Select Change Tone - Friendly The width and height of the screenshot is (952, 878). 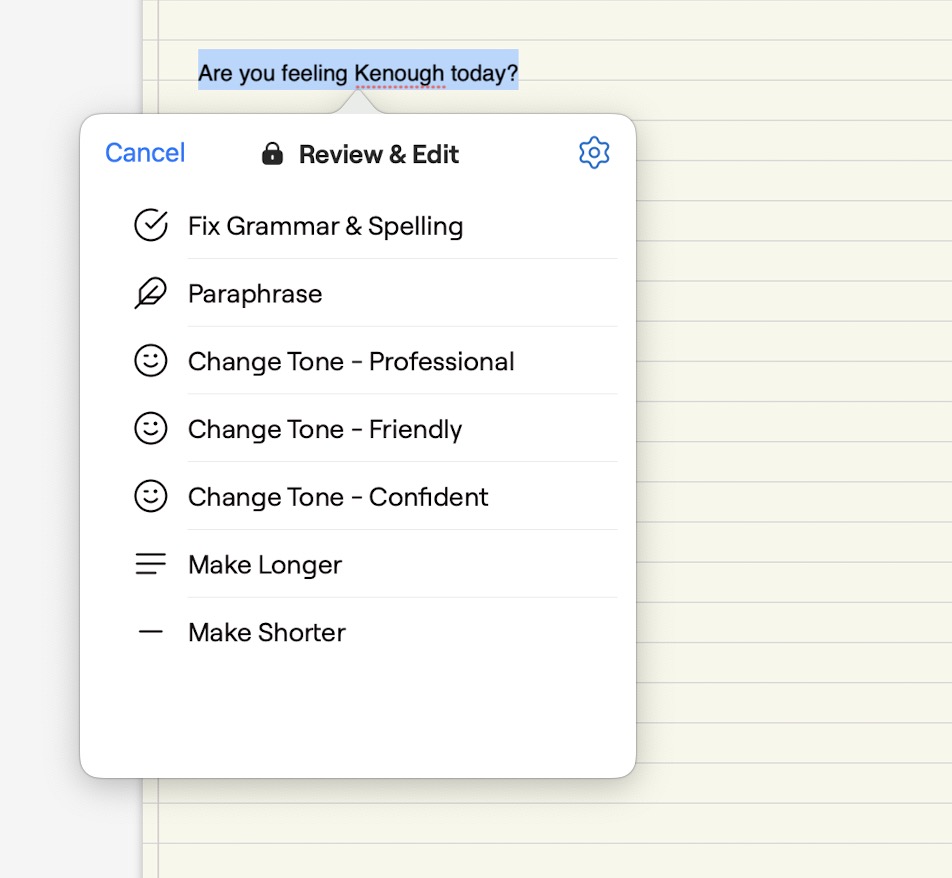(325, 429)
